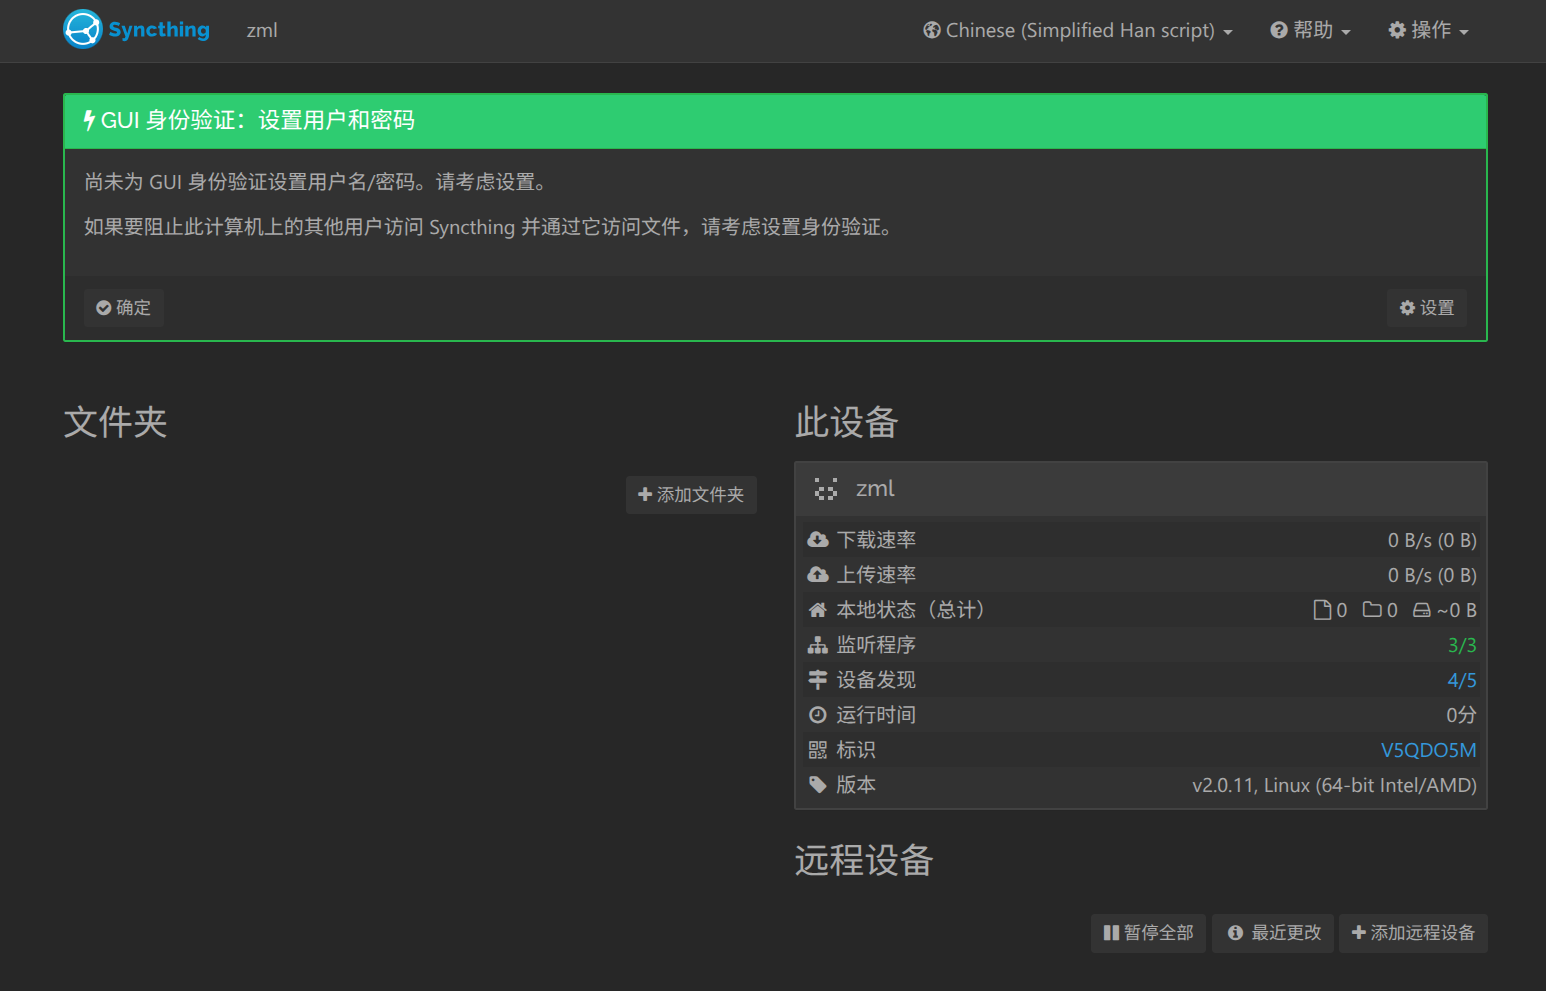The width and height of the screenshot is (1546, 991).
Task: Click the version tag icon
Action: (818, 785)
